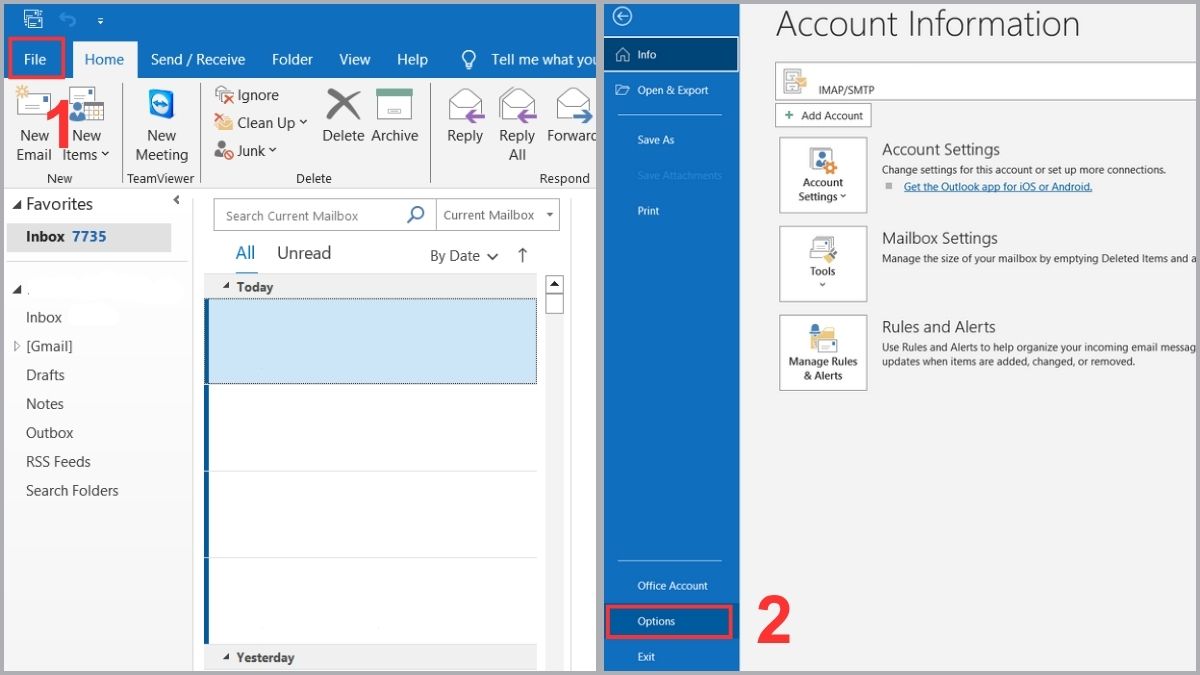The image size is (1200, 675).
Task: Choose Save As in backstage menu
Action: point(656,140)
